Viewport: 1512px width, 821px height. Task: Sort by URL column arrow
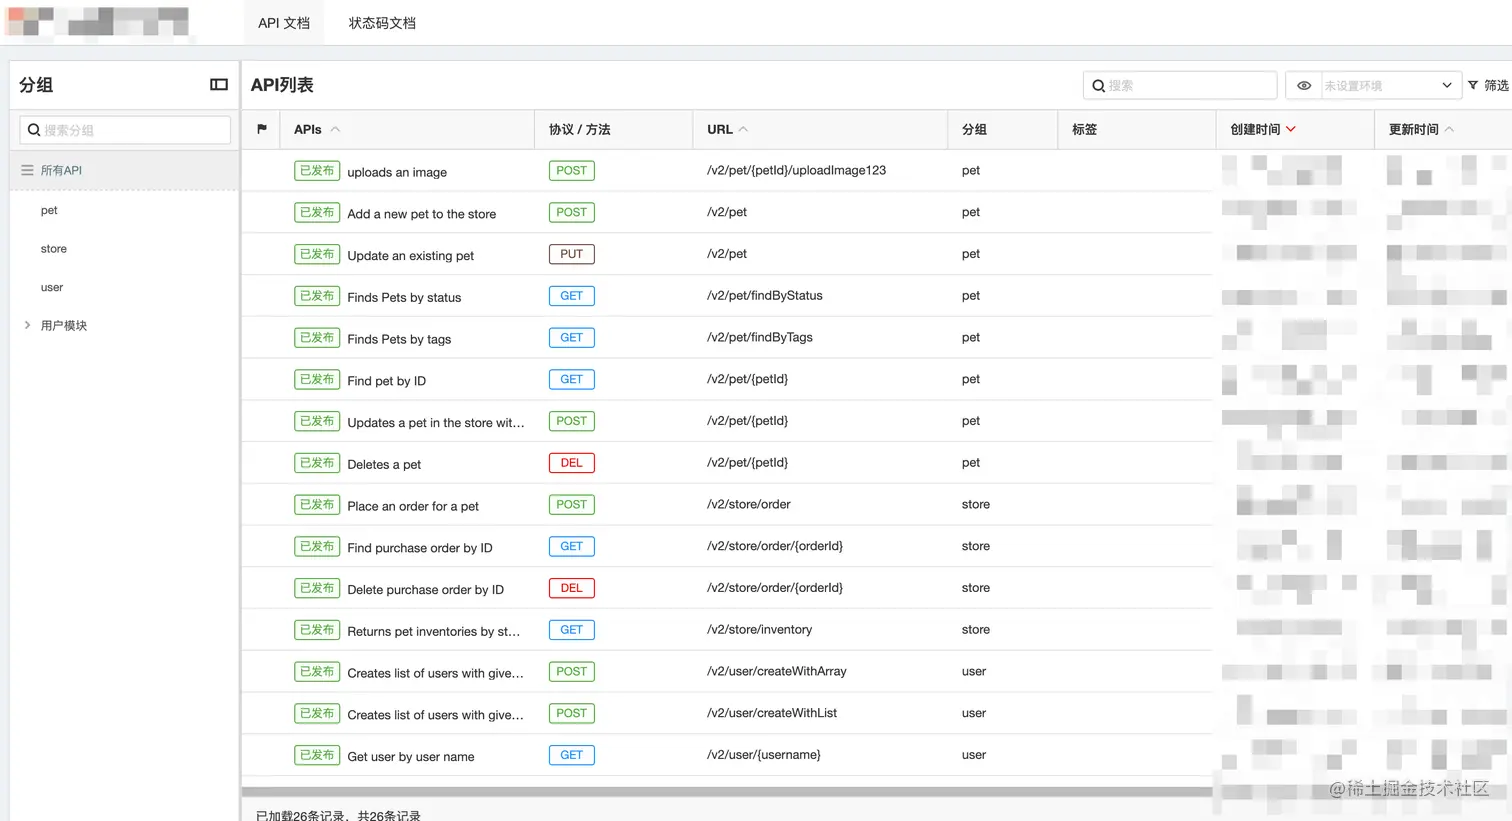pos(743,129)
